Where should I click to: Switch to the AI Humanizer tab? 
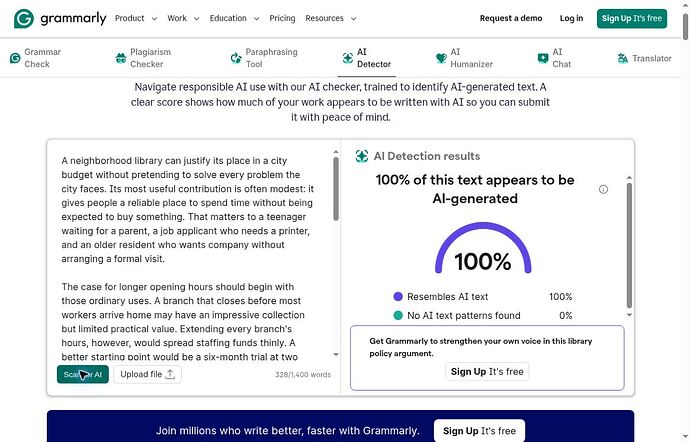[464, 58]
